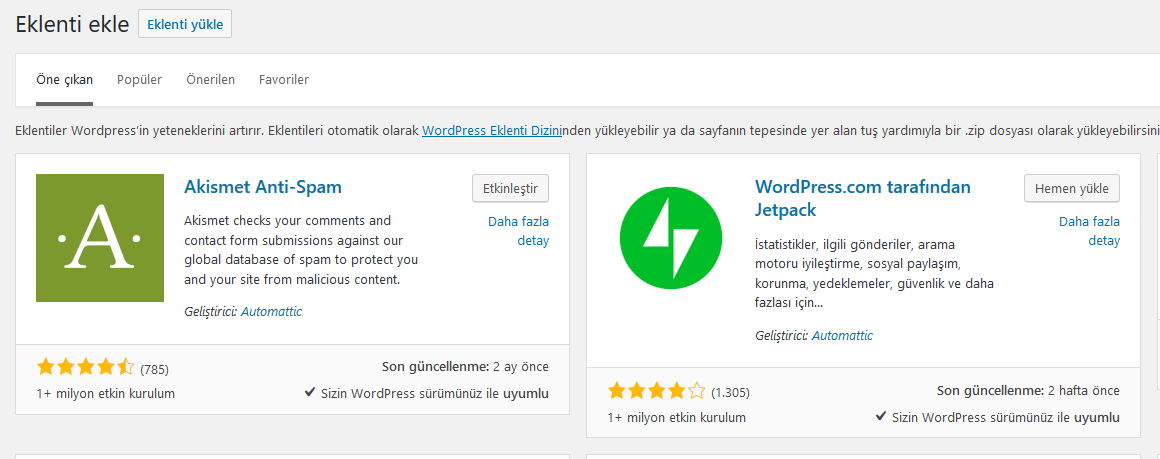Open the Öne çıkan tab

[x=64, y=80]
